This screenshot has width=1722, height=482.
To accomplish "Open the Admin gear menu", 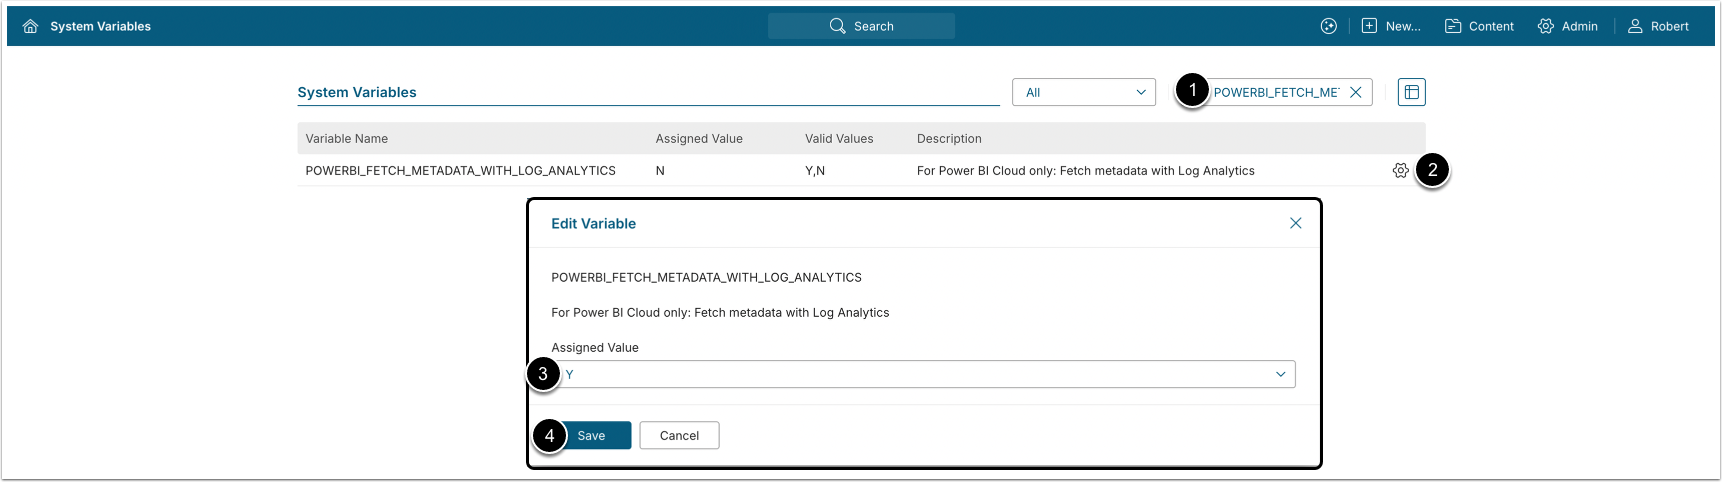I will [x=1567, y=27].
